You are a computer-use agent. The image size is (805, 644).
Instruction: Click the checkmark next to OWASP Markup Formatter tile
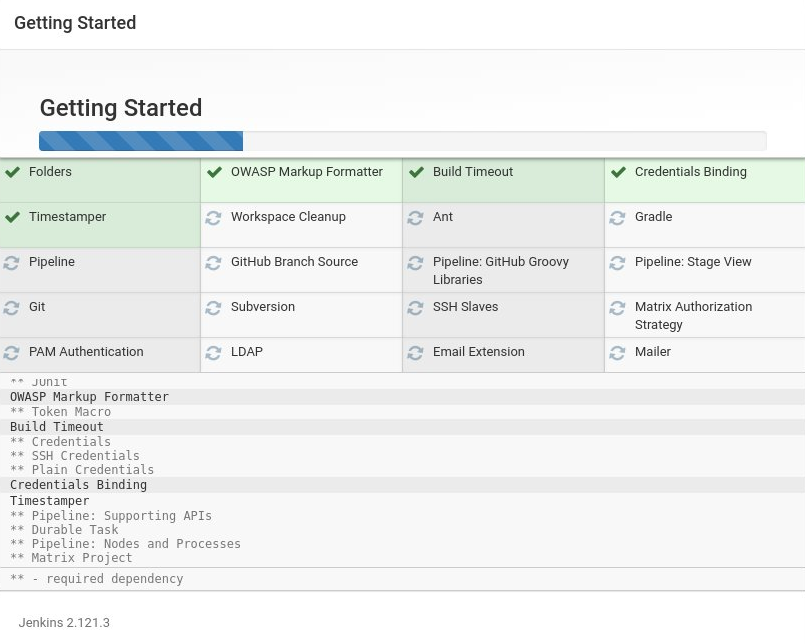[214, 172]
